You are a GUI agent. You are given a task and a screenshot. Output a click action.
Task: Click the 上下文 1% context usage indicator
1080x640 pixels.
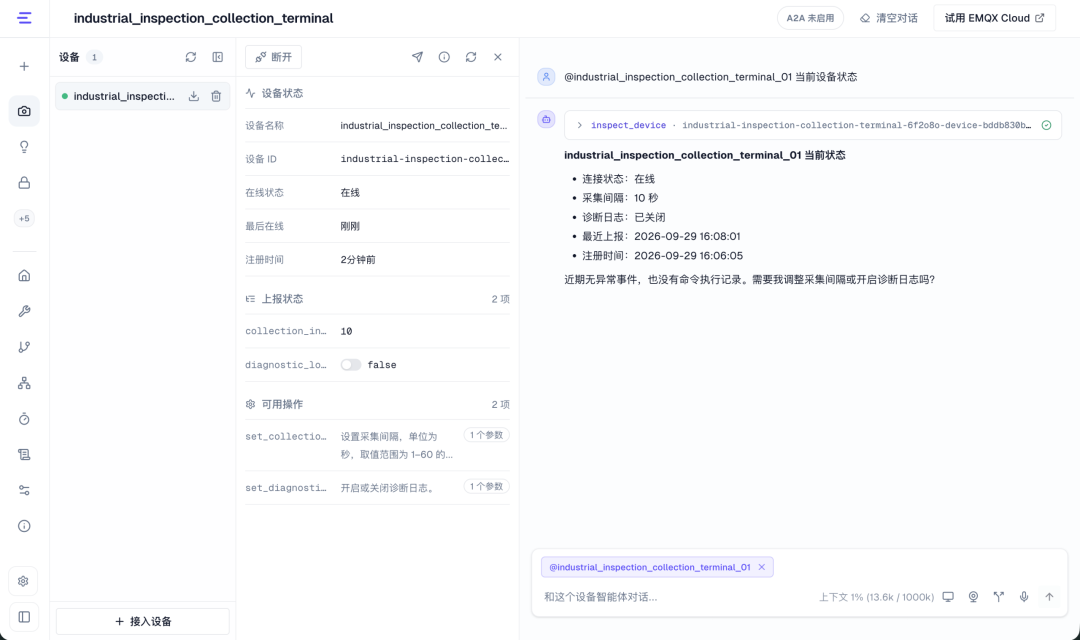click(876, 597)
